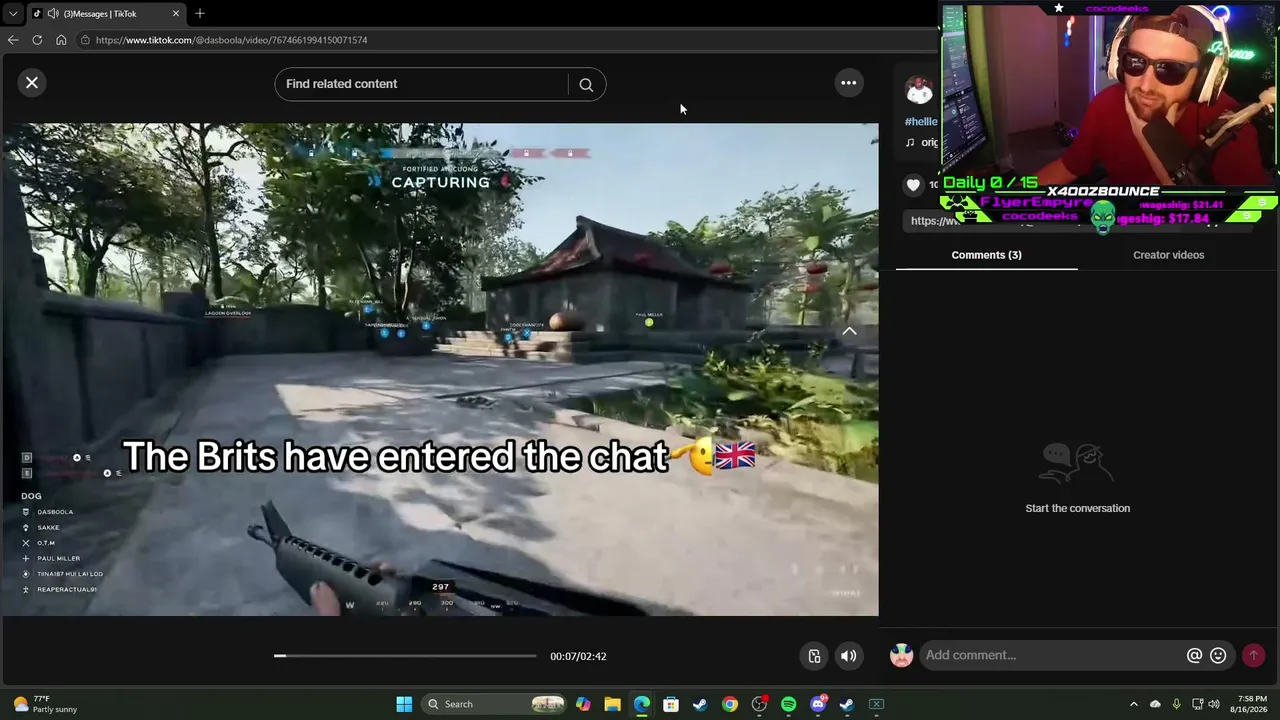Open Google Chrome from the taskbar
1280x720 pixels.
(730, 704)
